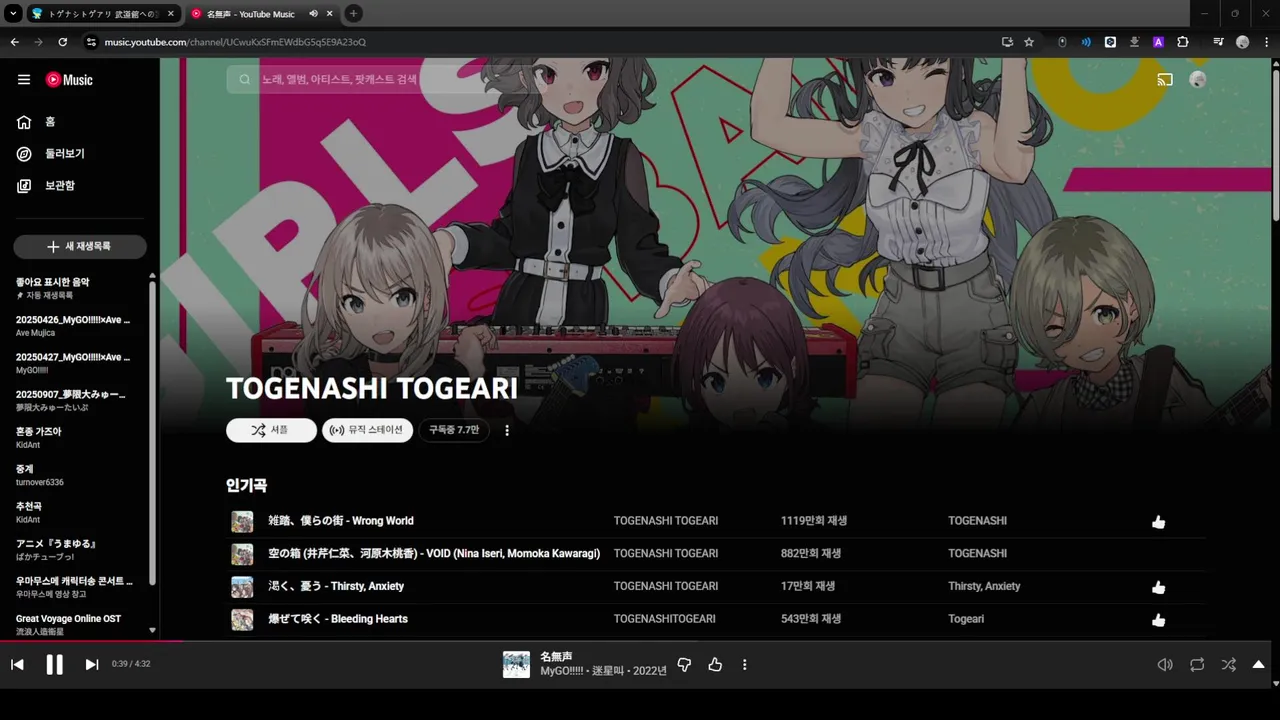Open the TOGENASHI album link for Wrong World
The height and width of the screenshot is (720, 1280).
tap(977, 521)
